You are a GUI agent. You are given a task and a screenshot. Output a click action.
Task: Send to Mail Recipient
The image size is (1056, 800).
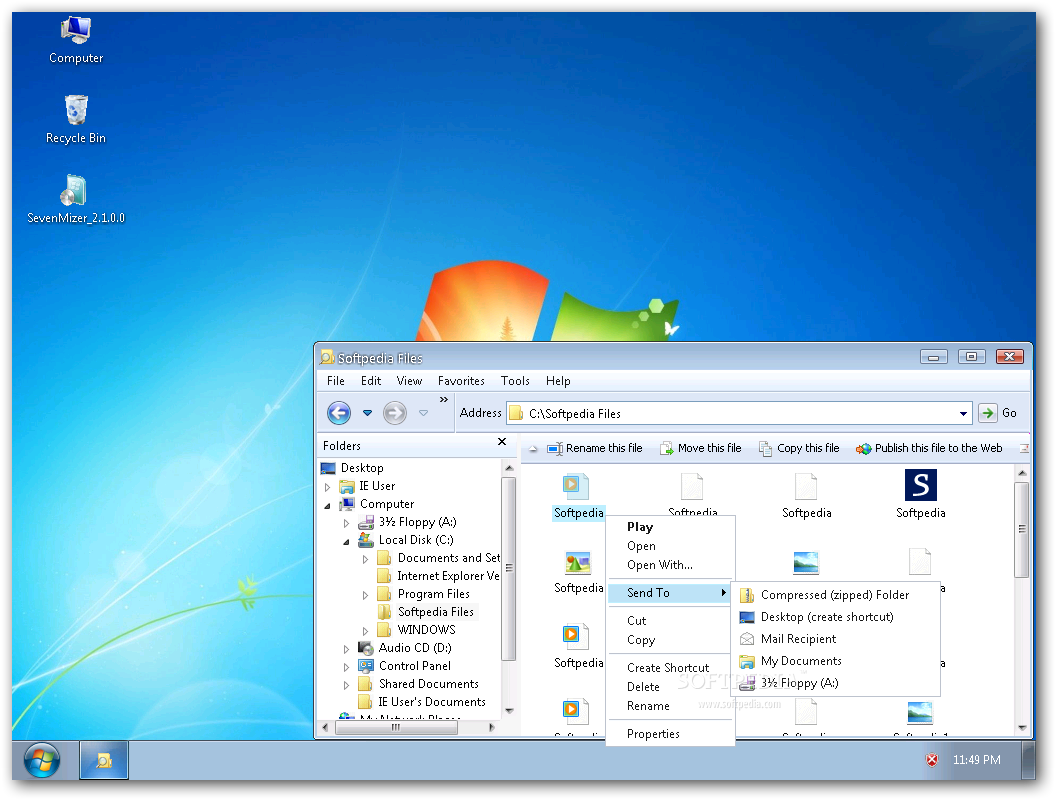click(834, 639)
